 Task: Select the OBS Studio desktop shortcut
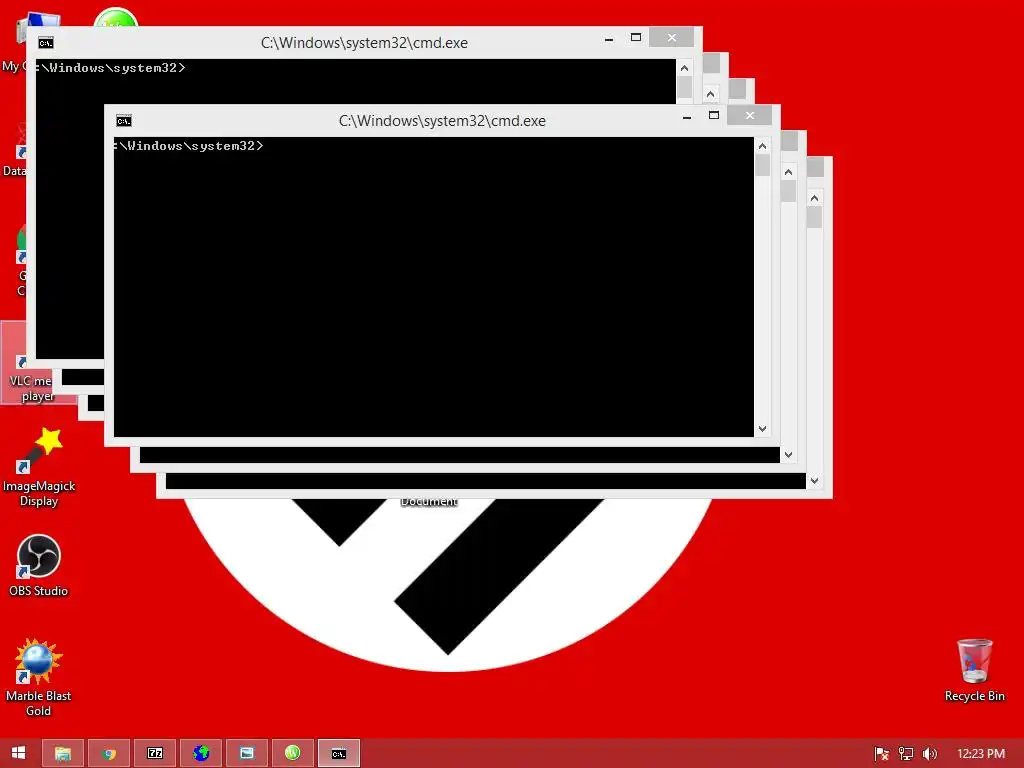[x=39, y=566]
